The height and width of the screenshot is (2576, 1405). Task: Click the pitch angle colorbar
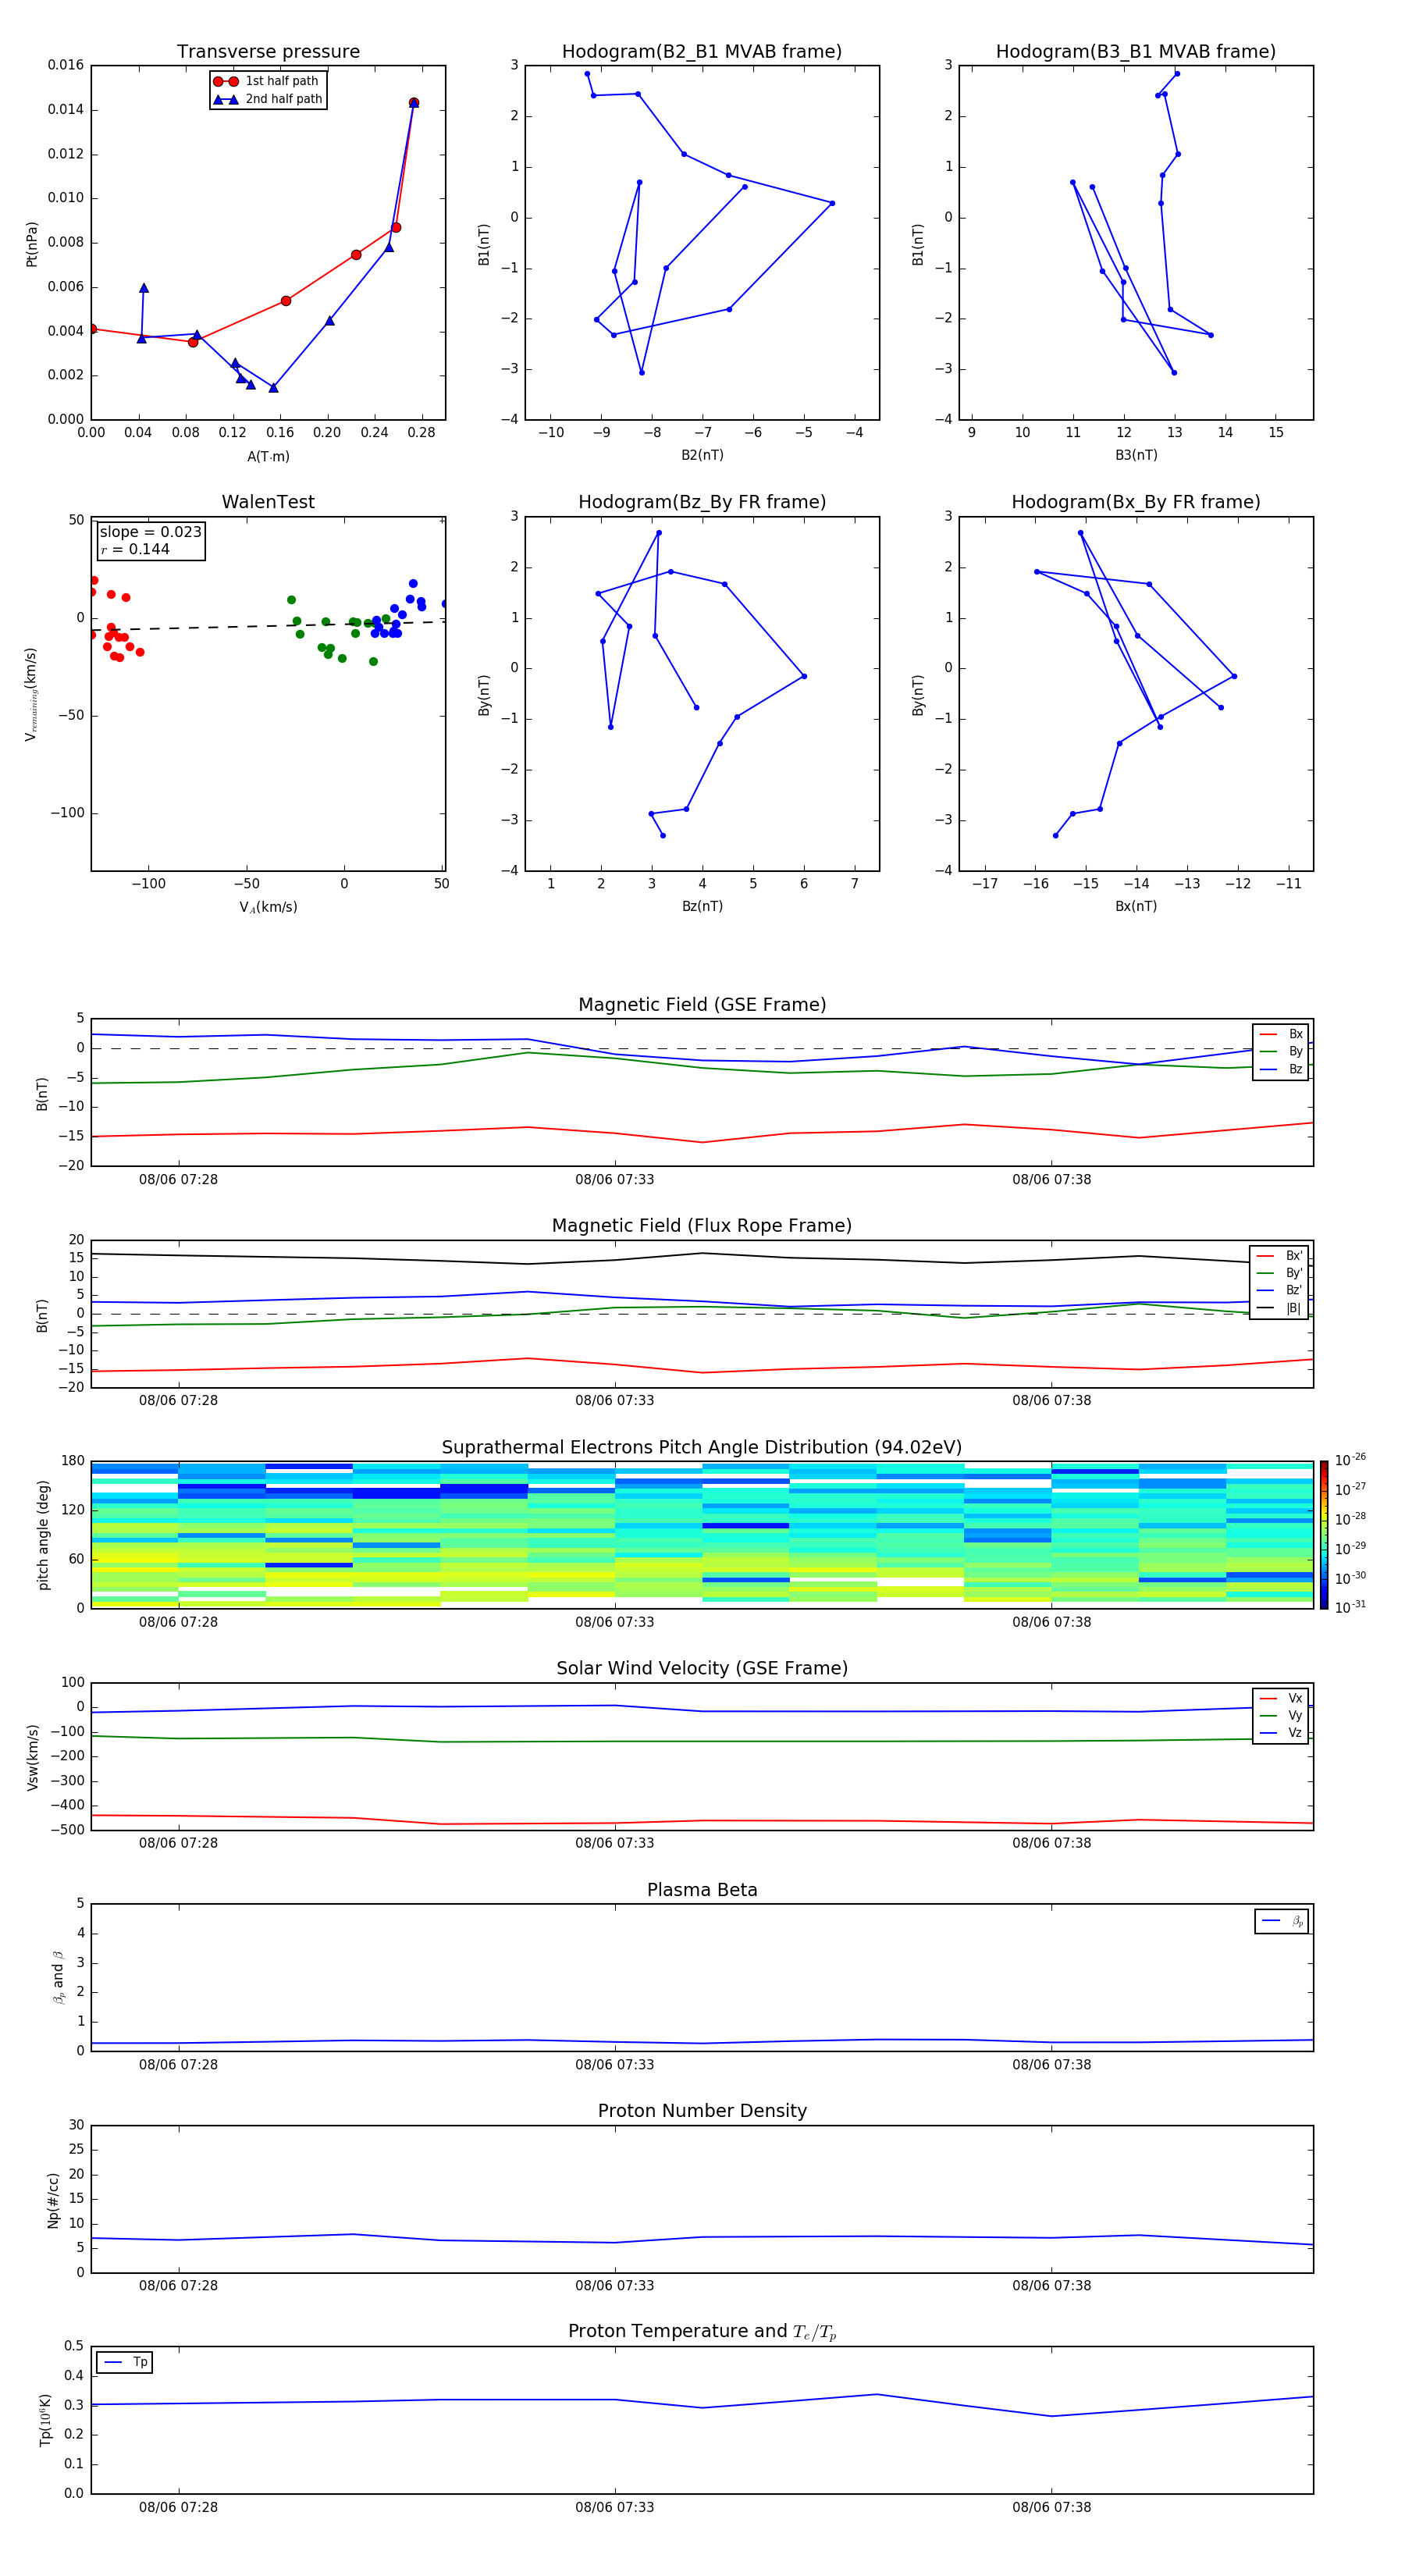(1324, 1535)
